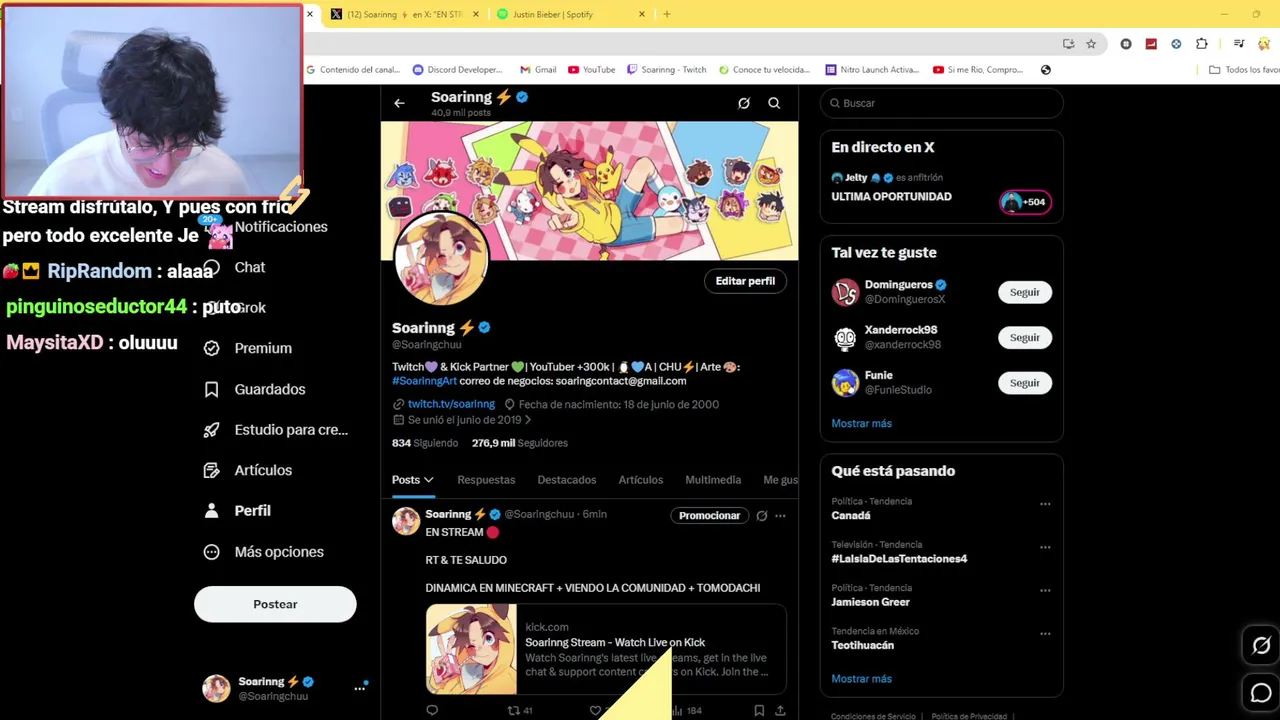Screen dimensions: 1280x720
Task: Open the twitch.tv/soarinng link
Action: tap(451, 404)
